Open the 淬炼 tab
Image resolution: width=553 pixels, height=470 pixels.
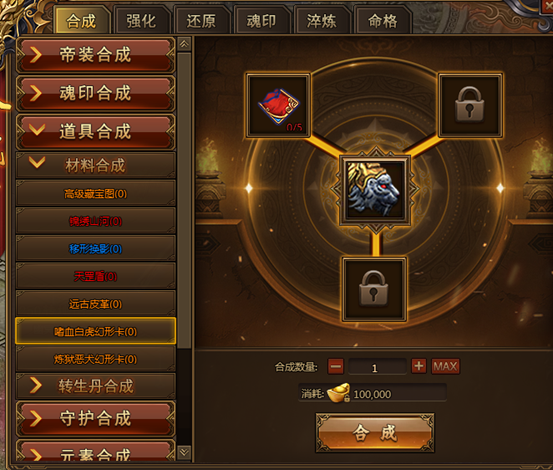321,21
